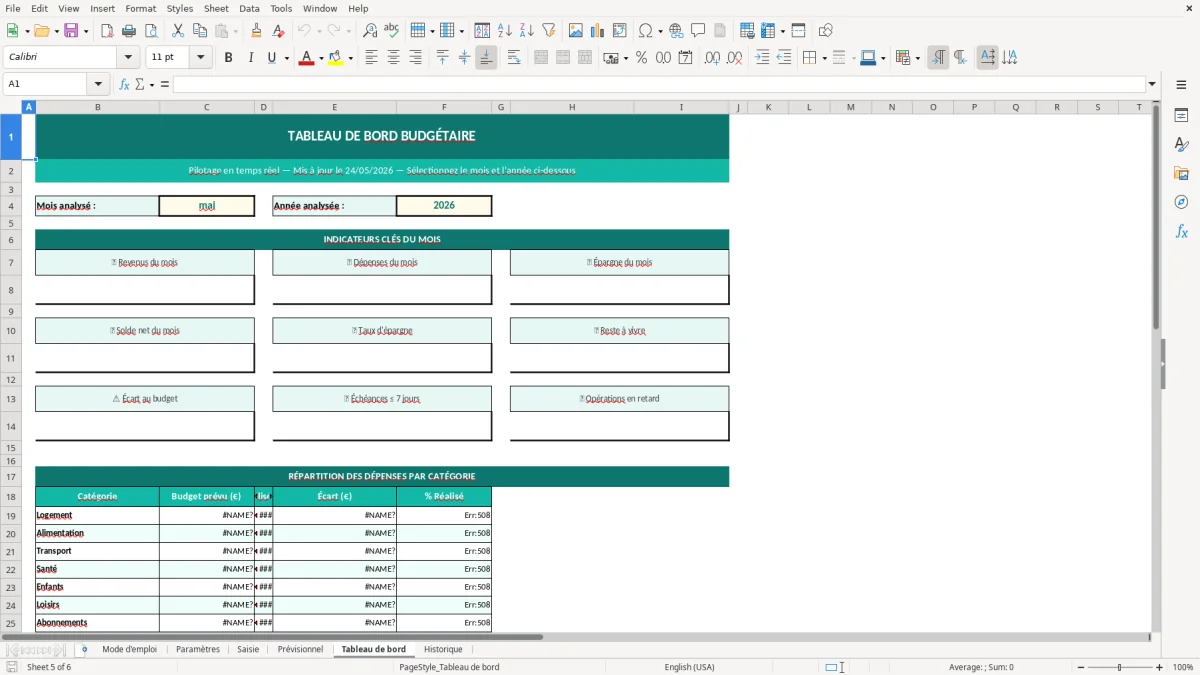The height and width of the screenshot is (675, 1200).
Task: Apply the yellow background color
Action: (335, 58)
